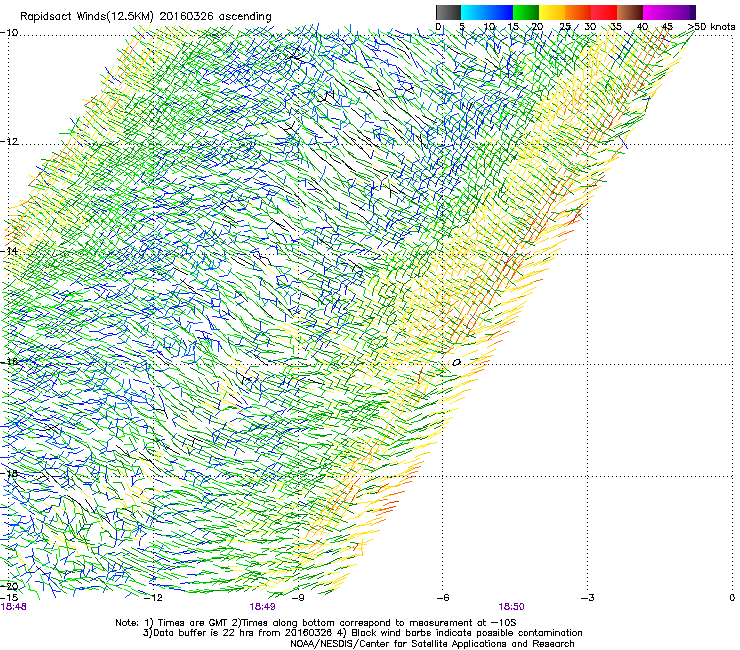
Task: Click the '-15' longitude axis label
Action: (9, 598)
